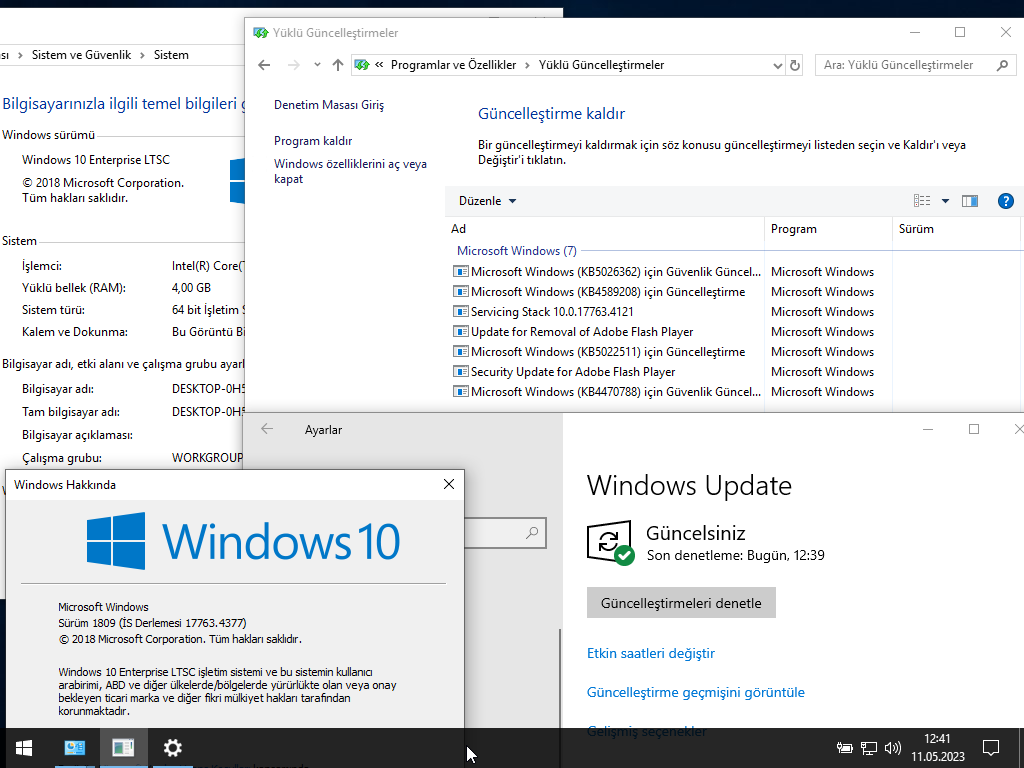This screenshot has width=1024, height=768.
Task: Refresh the Yüklü Güncelleştirmeler list
Action: tap(795, 65)
